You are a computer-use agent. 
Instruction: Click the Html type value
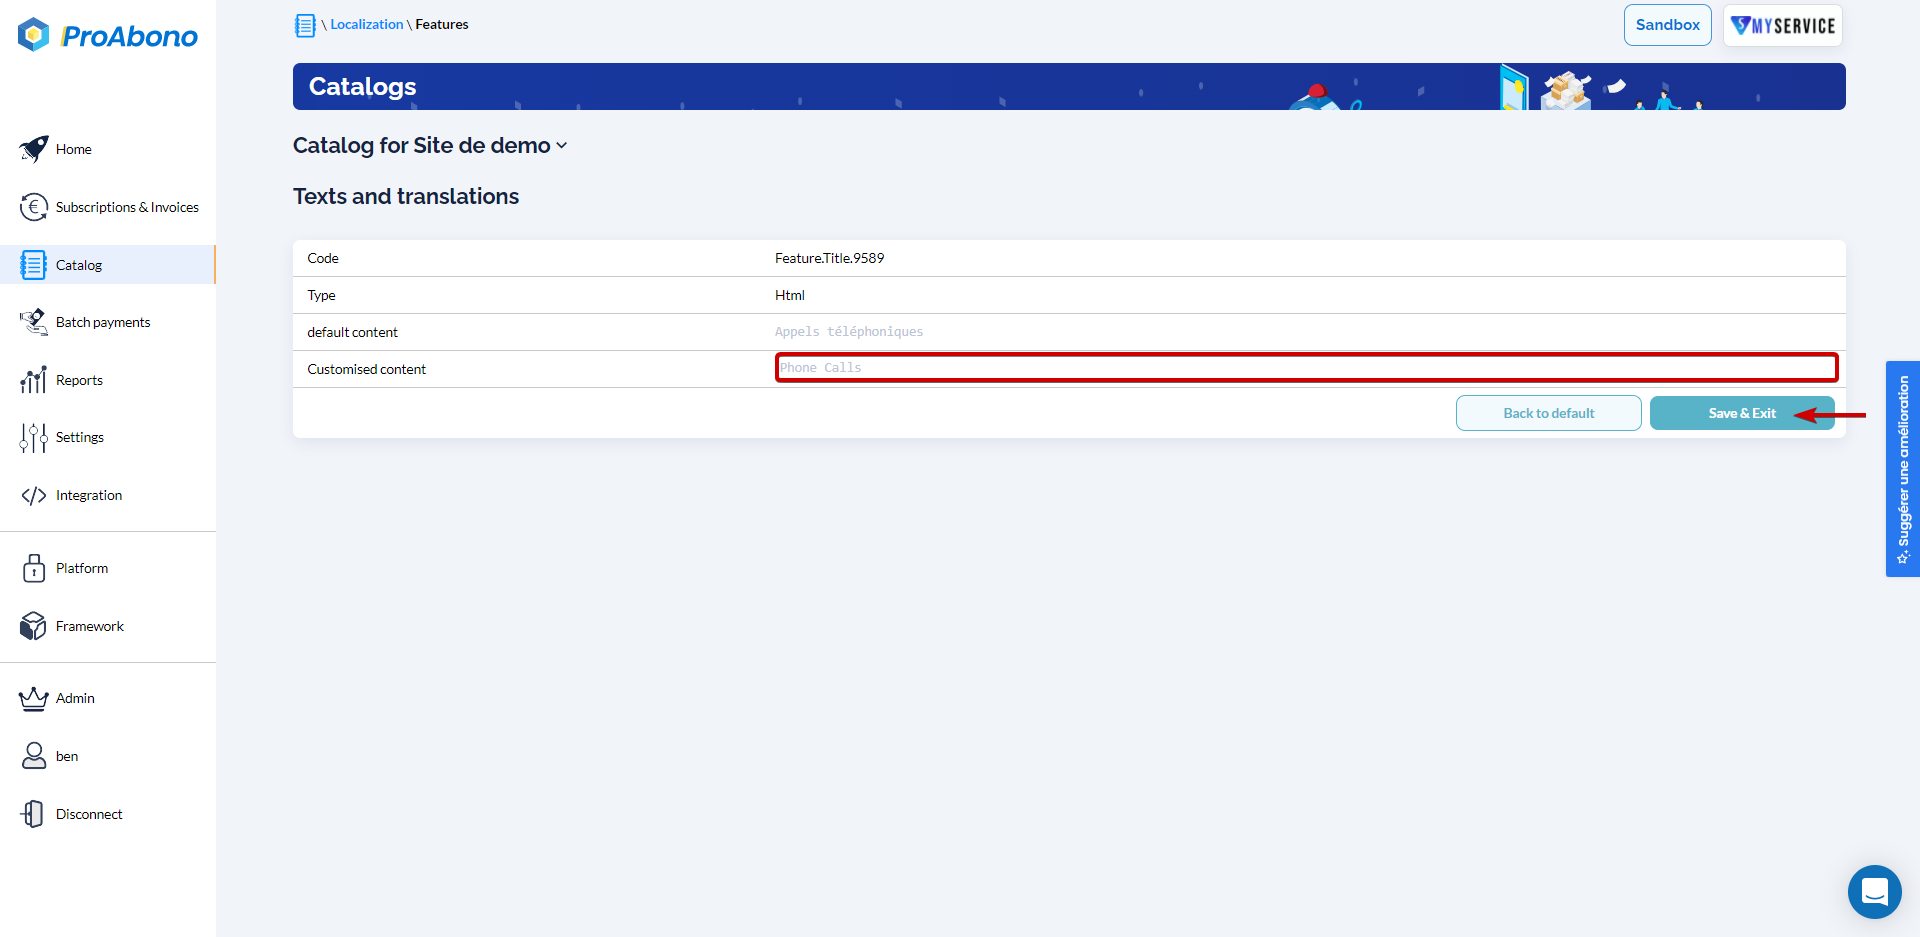tap(790, 295)
